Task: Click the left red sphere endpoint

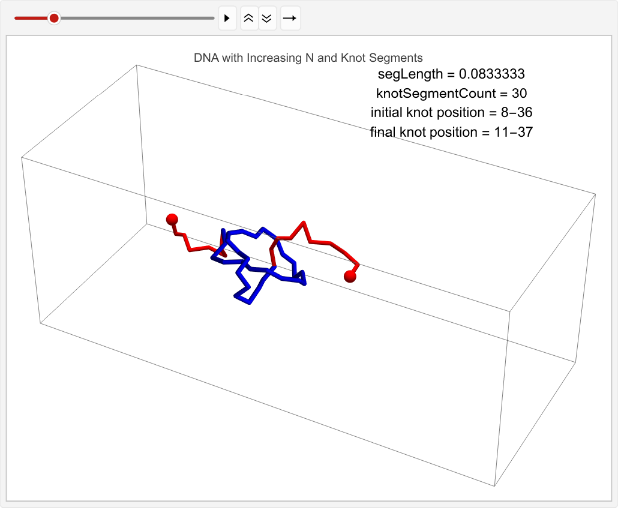Action: (172, 219)
